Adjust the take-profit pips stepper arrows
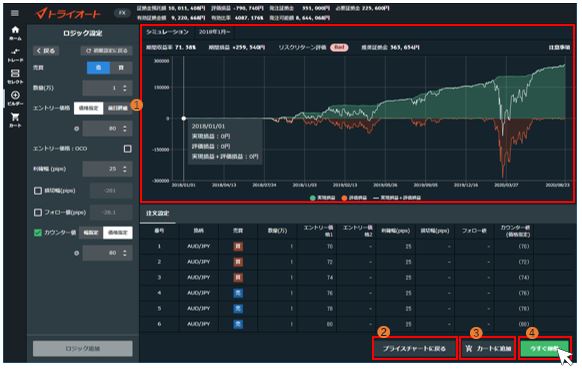 [125, 169]
